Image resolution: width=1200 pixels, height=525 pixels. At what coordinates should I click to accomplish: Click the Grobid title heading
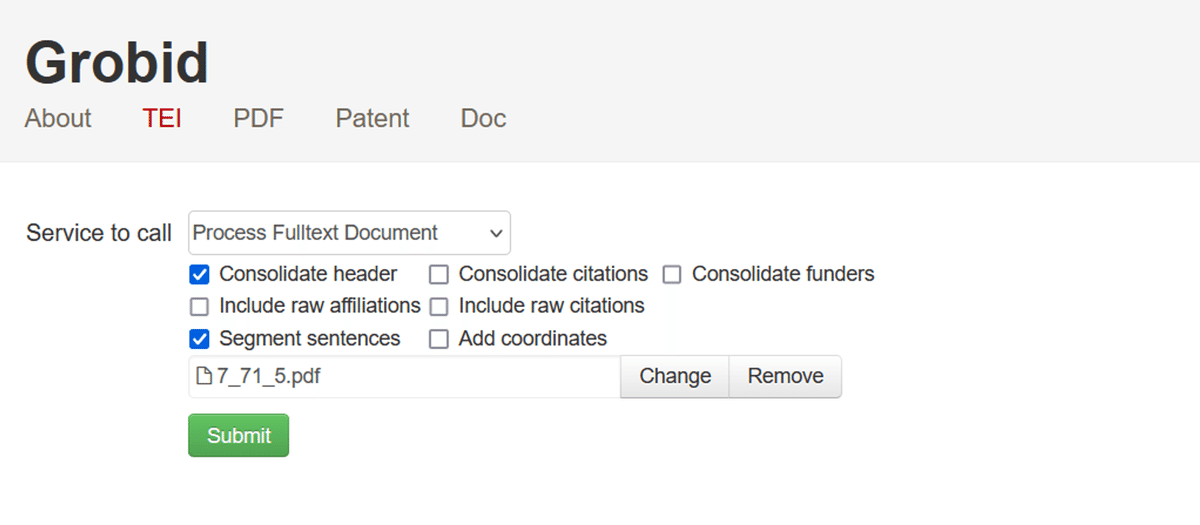tap(117, 62)
